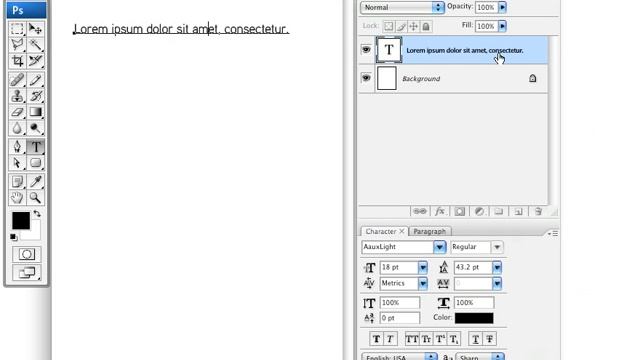Toggle All Caps text style

[x=412, y=339]
